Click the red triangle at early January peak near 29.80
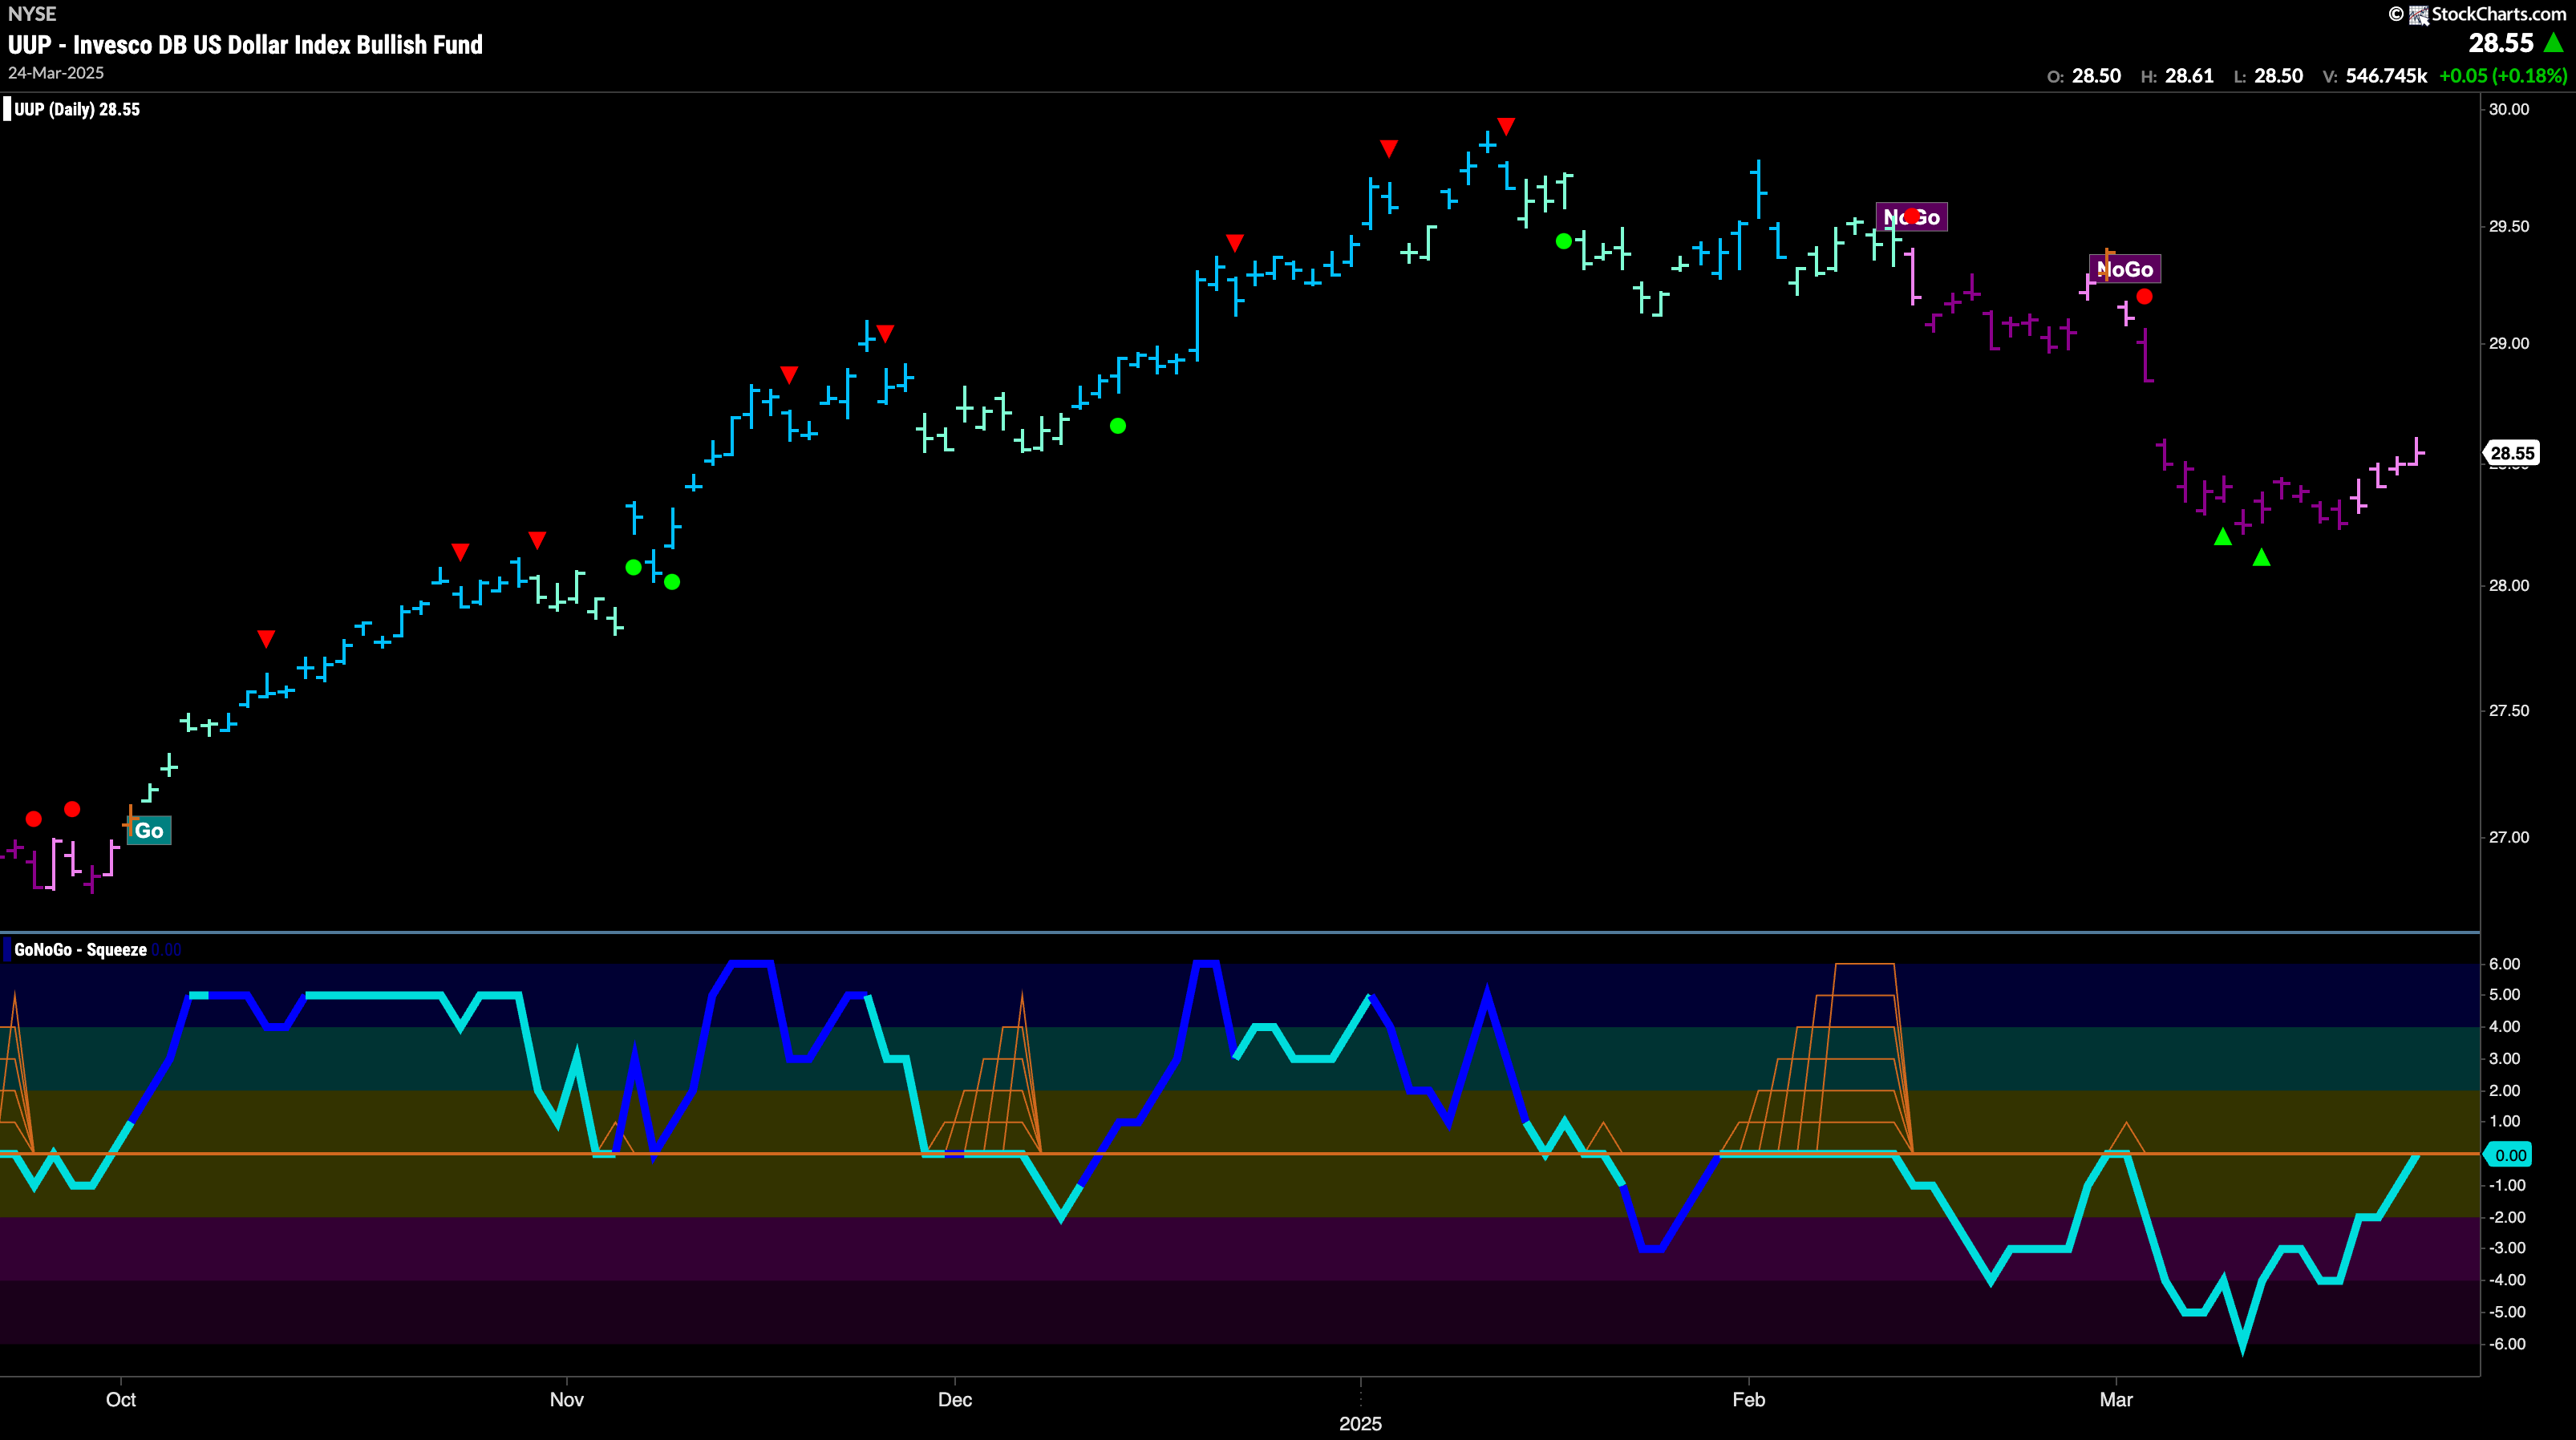 (x=1388, y=149)
